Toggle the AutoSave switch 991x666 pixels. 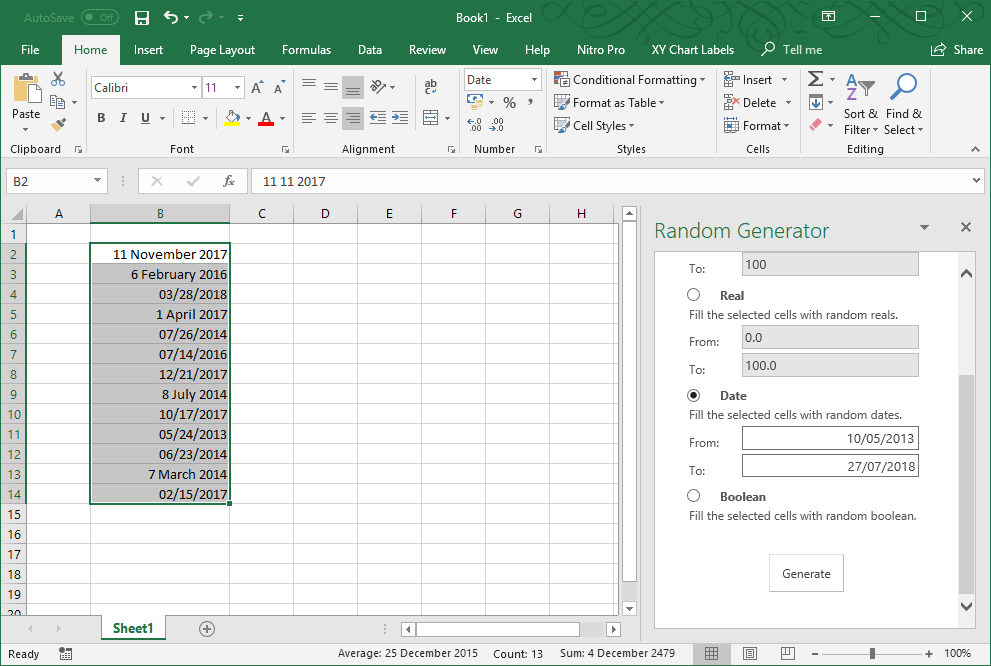point(99,18)
